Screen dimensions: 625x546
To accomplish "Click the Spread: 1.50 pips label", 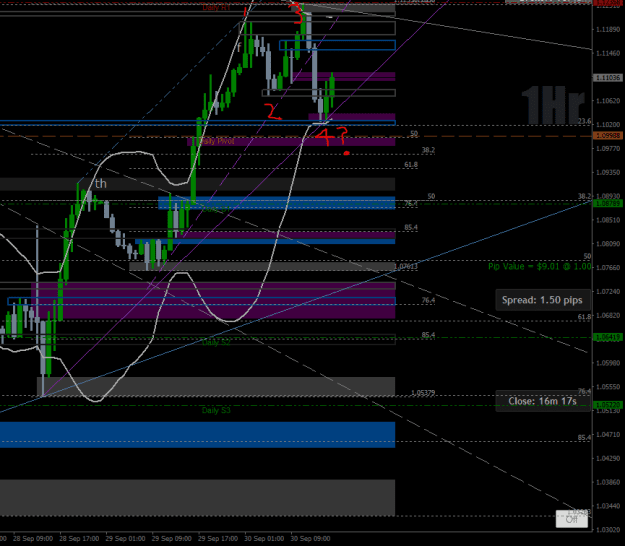I will pyautogui.click(x=542, y=300).
